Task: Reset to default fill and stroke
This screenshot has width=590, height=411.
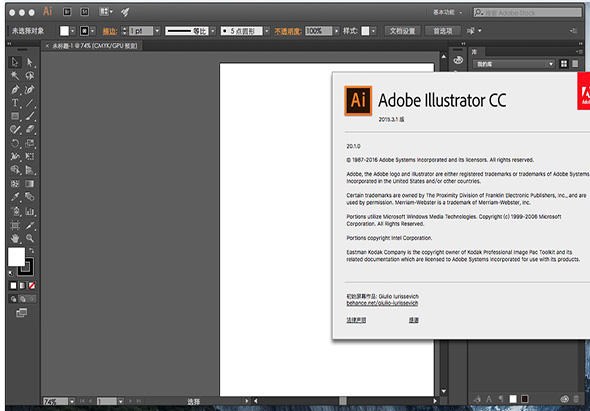Action: pos(11,273)
